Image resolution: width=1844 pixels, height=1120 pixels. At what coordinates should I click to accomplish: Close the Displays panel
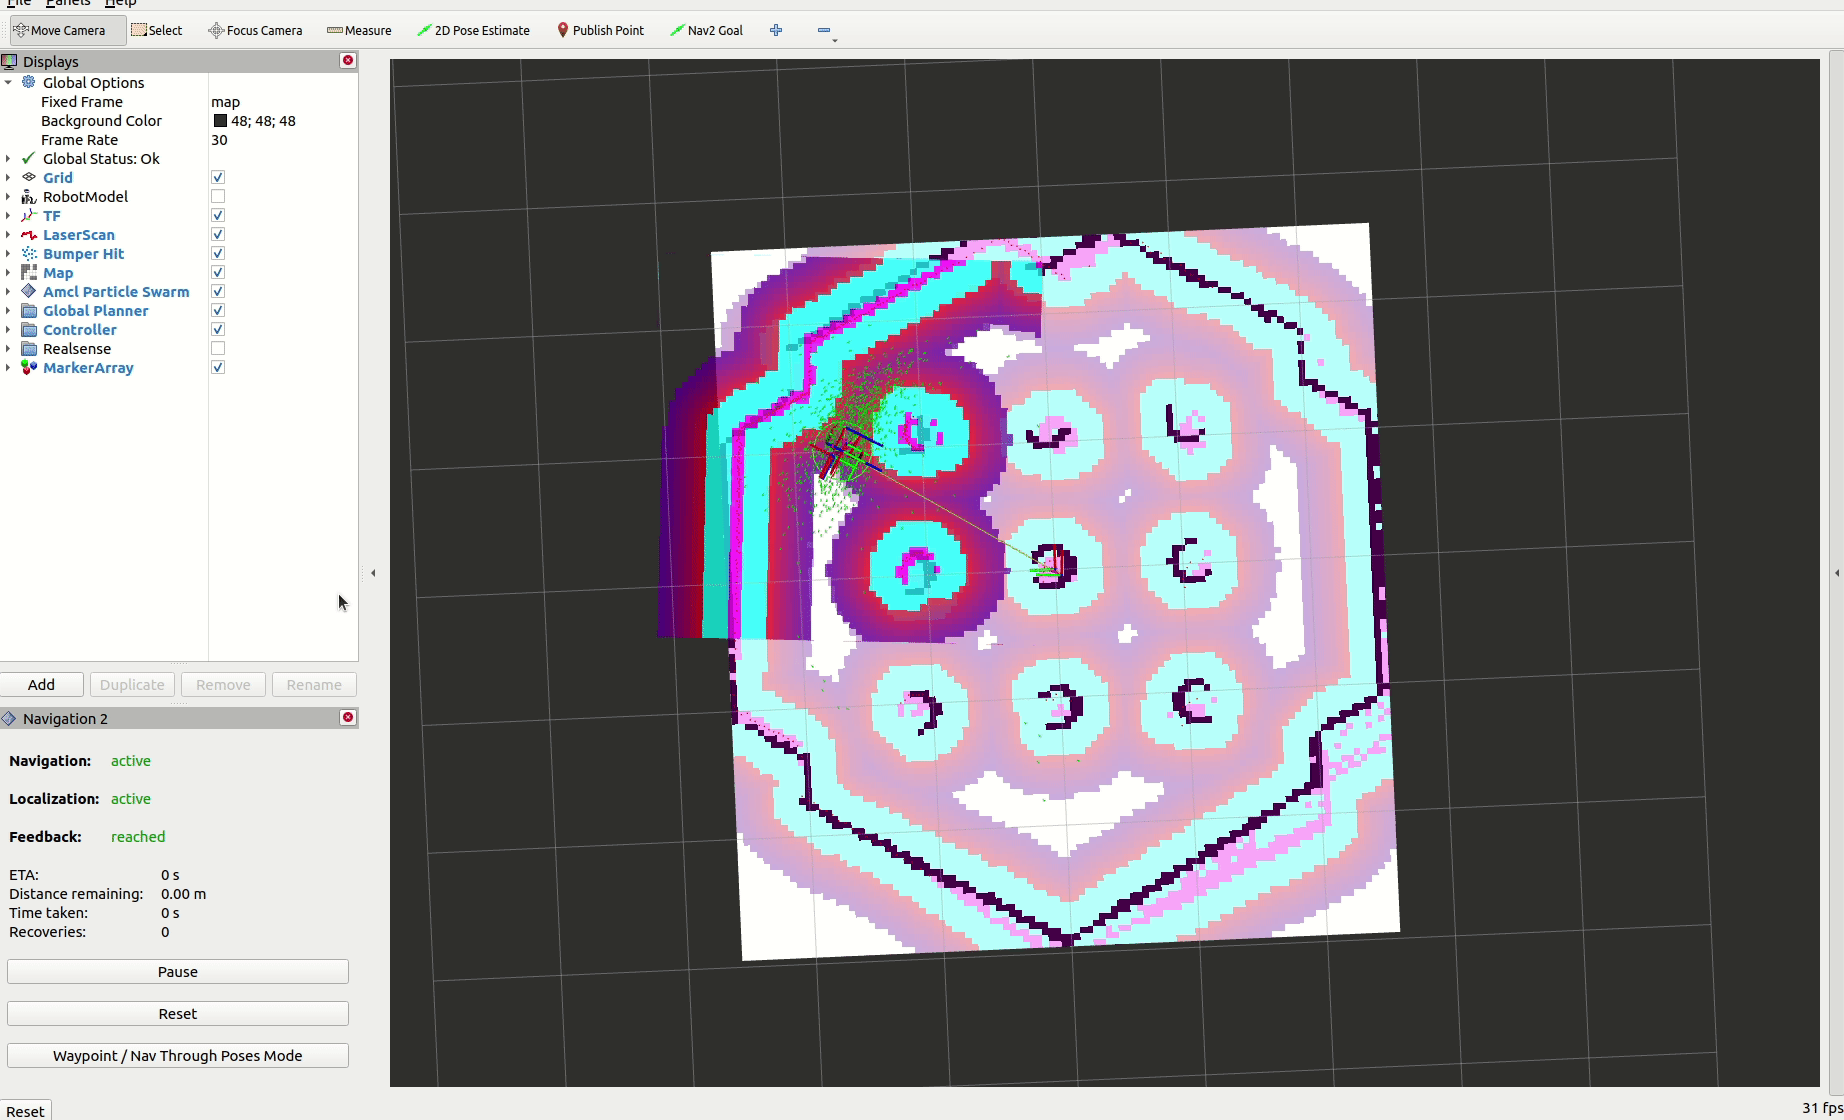tap(348, 60)
